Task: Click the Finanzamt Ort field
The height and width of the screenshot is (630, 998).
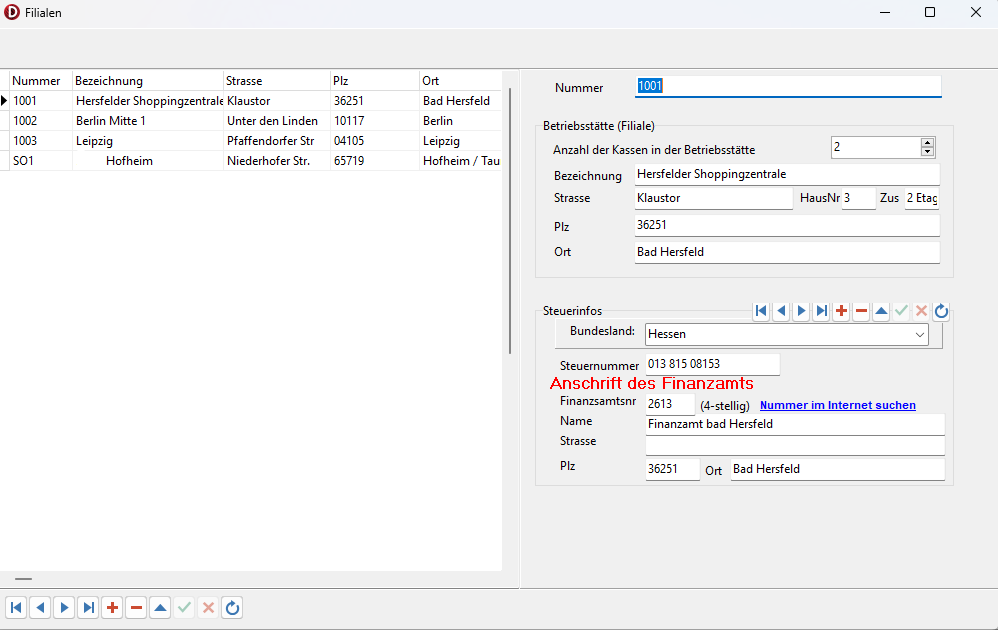Action: (x=838, y=469)
